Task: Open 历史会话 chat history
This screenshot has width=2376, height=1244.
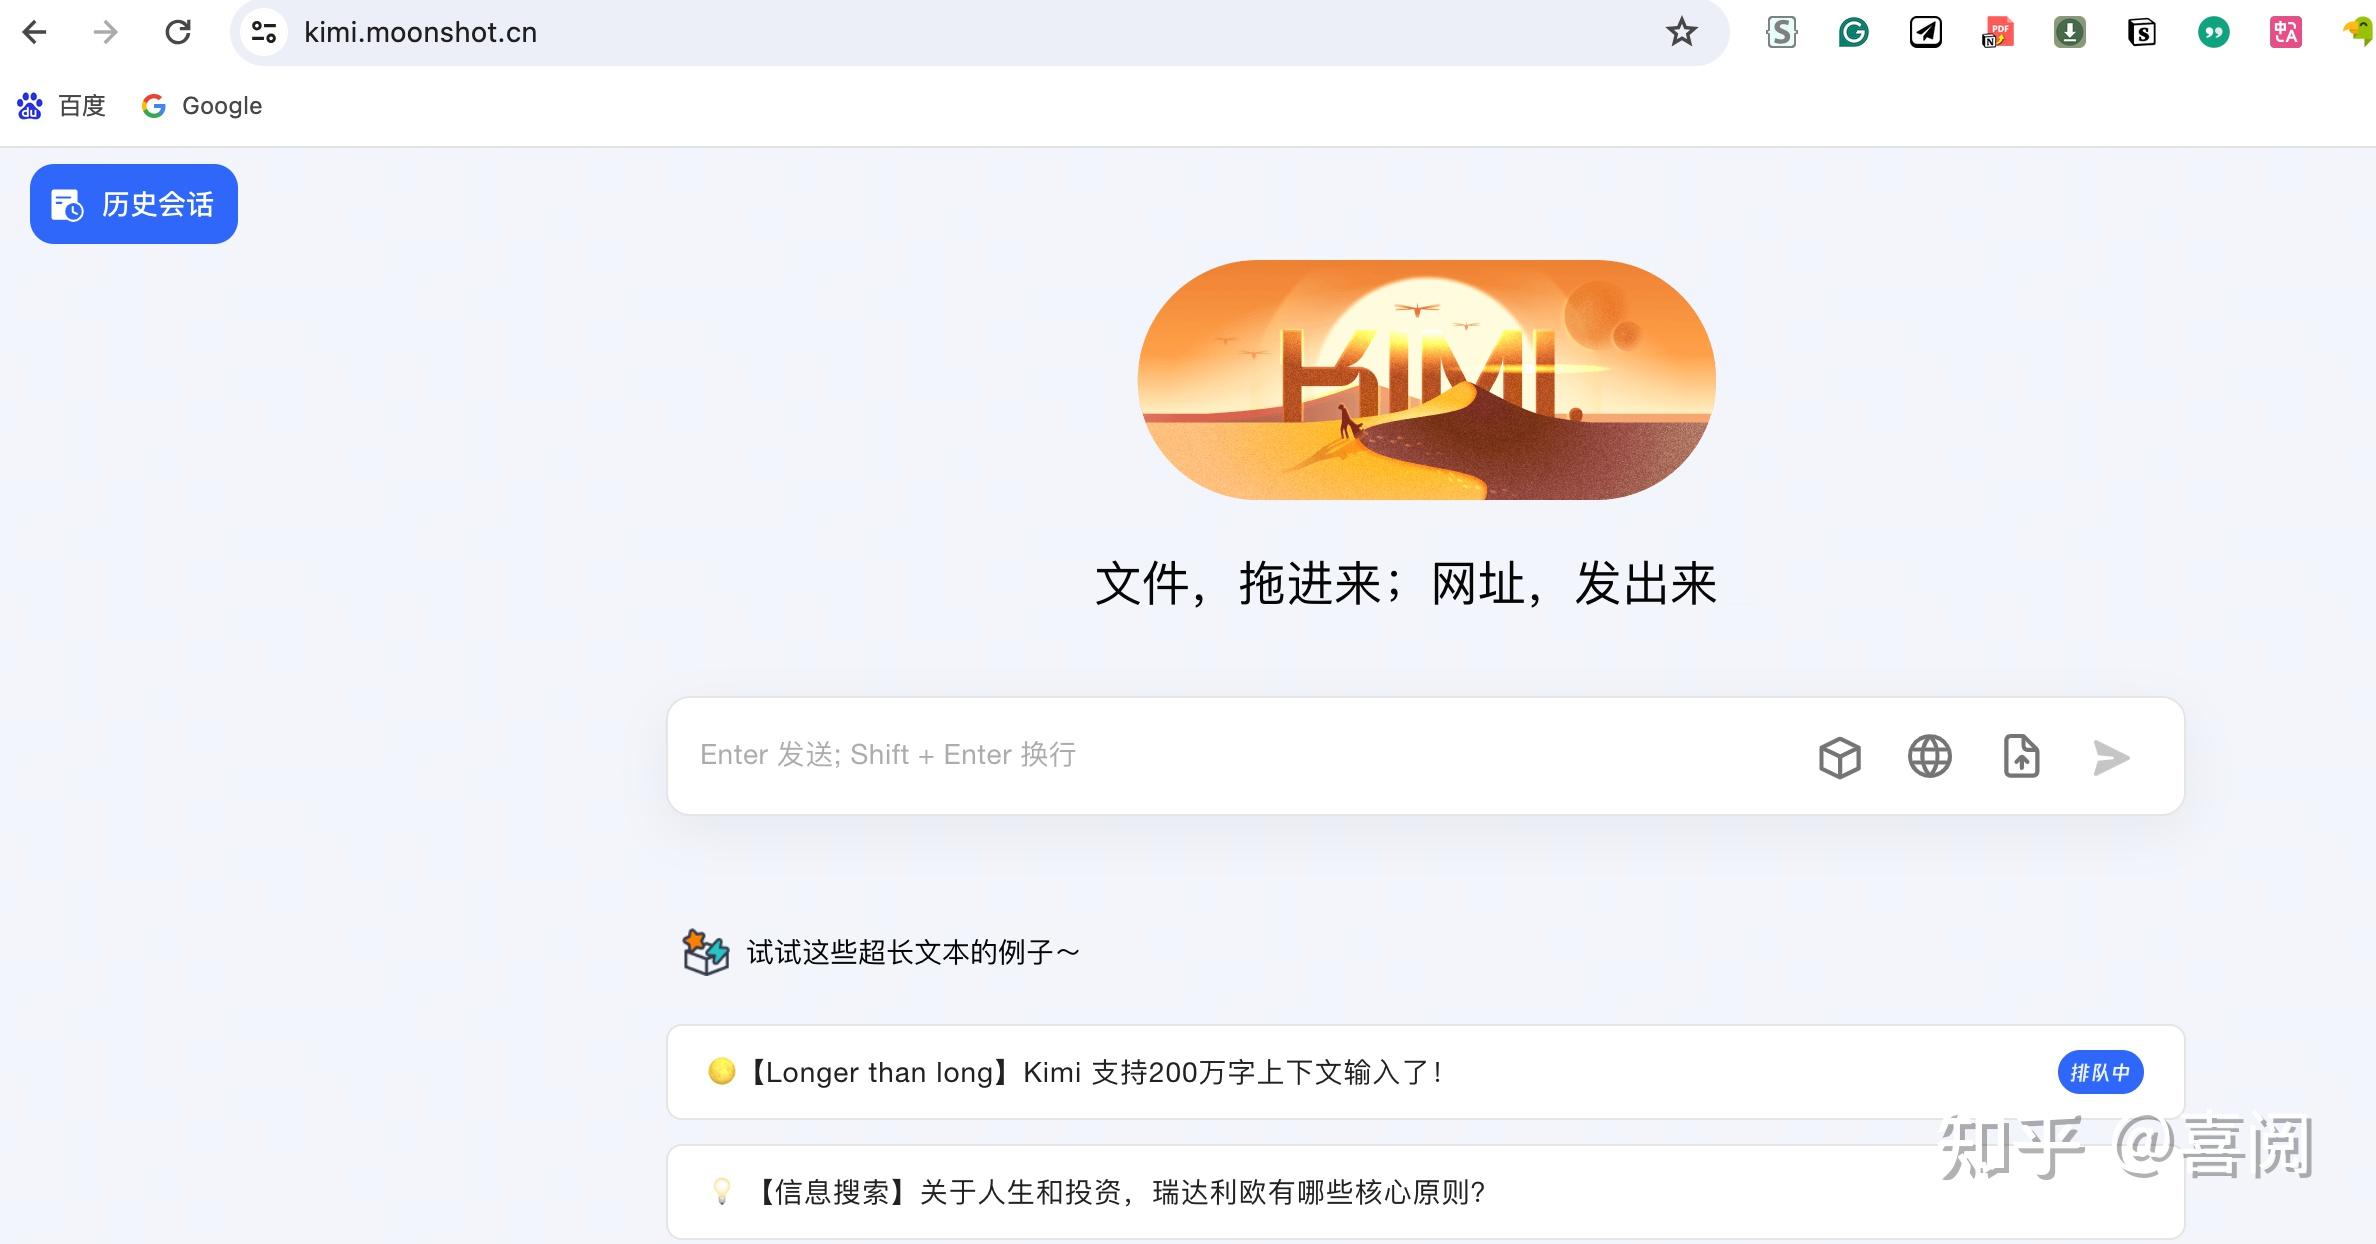Action: pos(134,204)
